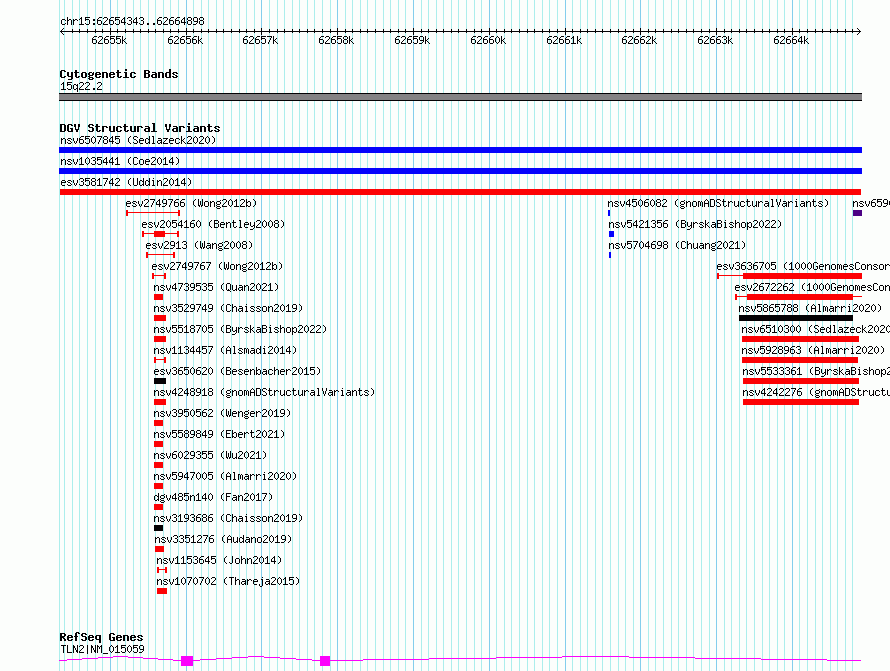The image size is (890, 671).
Task: Open nsv5928963 (Almarri2020) variant
Action: [813, 350]
